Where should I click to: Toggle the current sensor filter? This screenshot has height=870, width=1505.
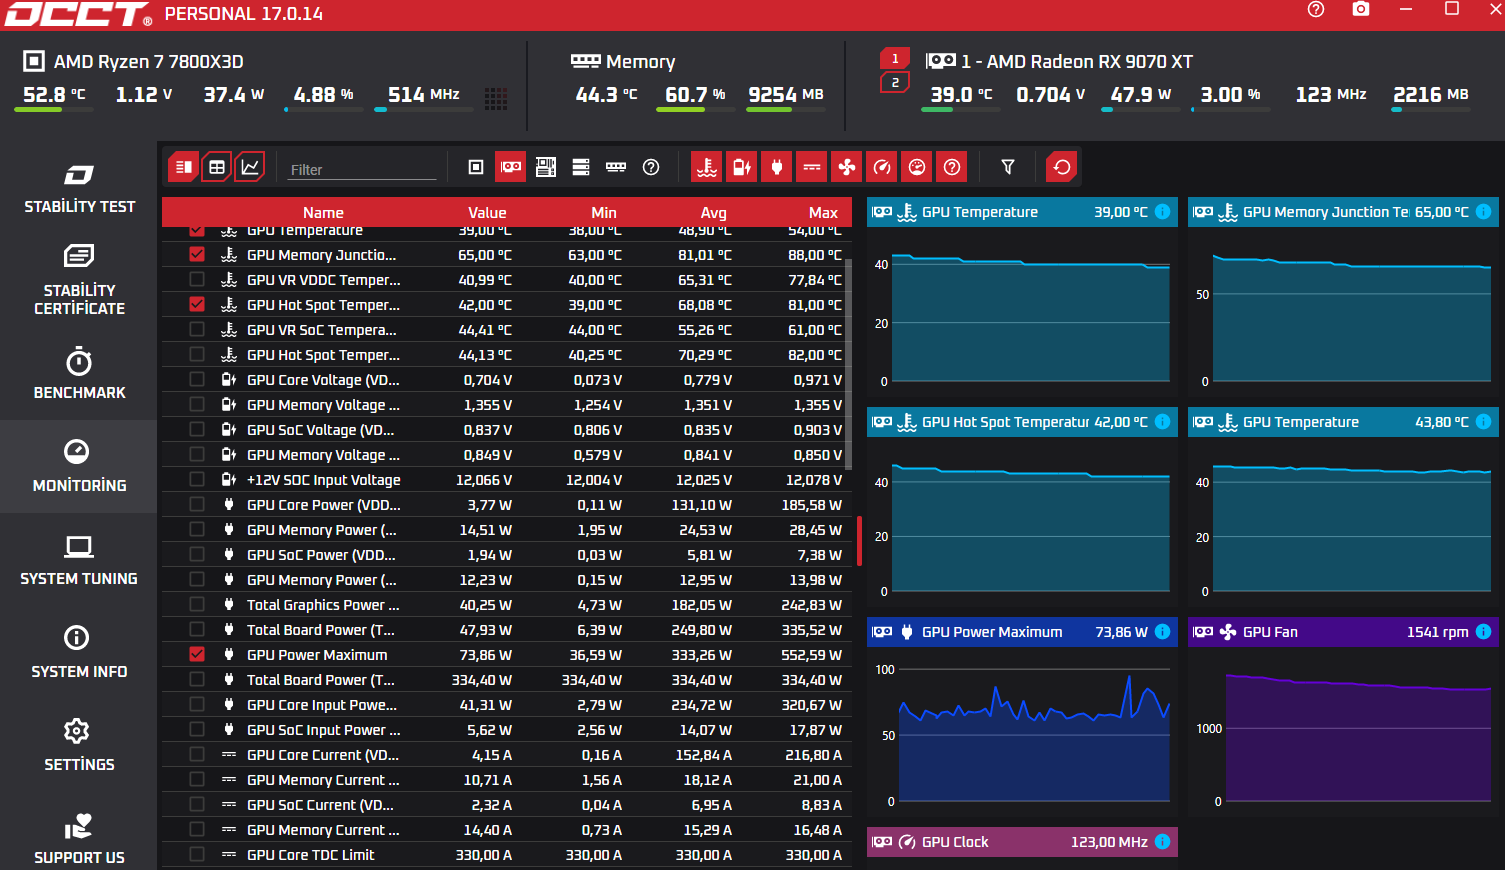coord(812,167)
